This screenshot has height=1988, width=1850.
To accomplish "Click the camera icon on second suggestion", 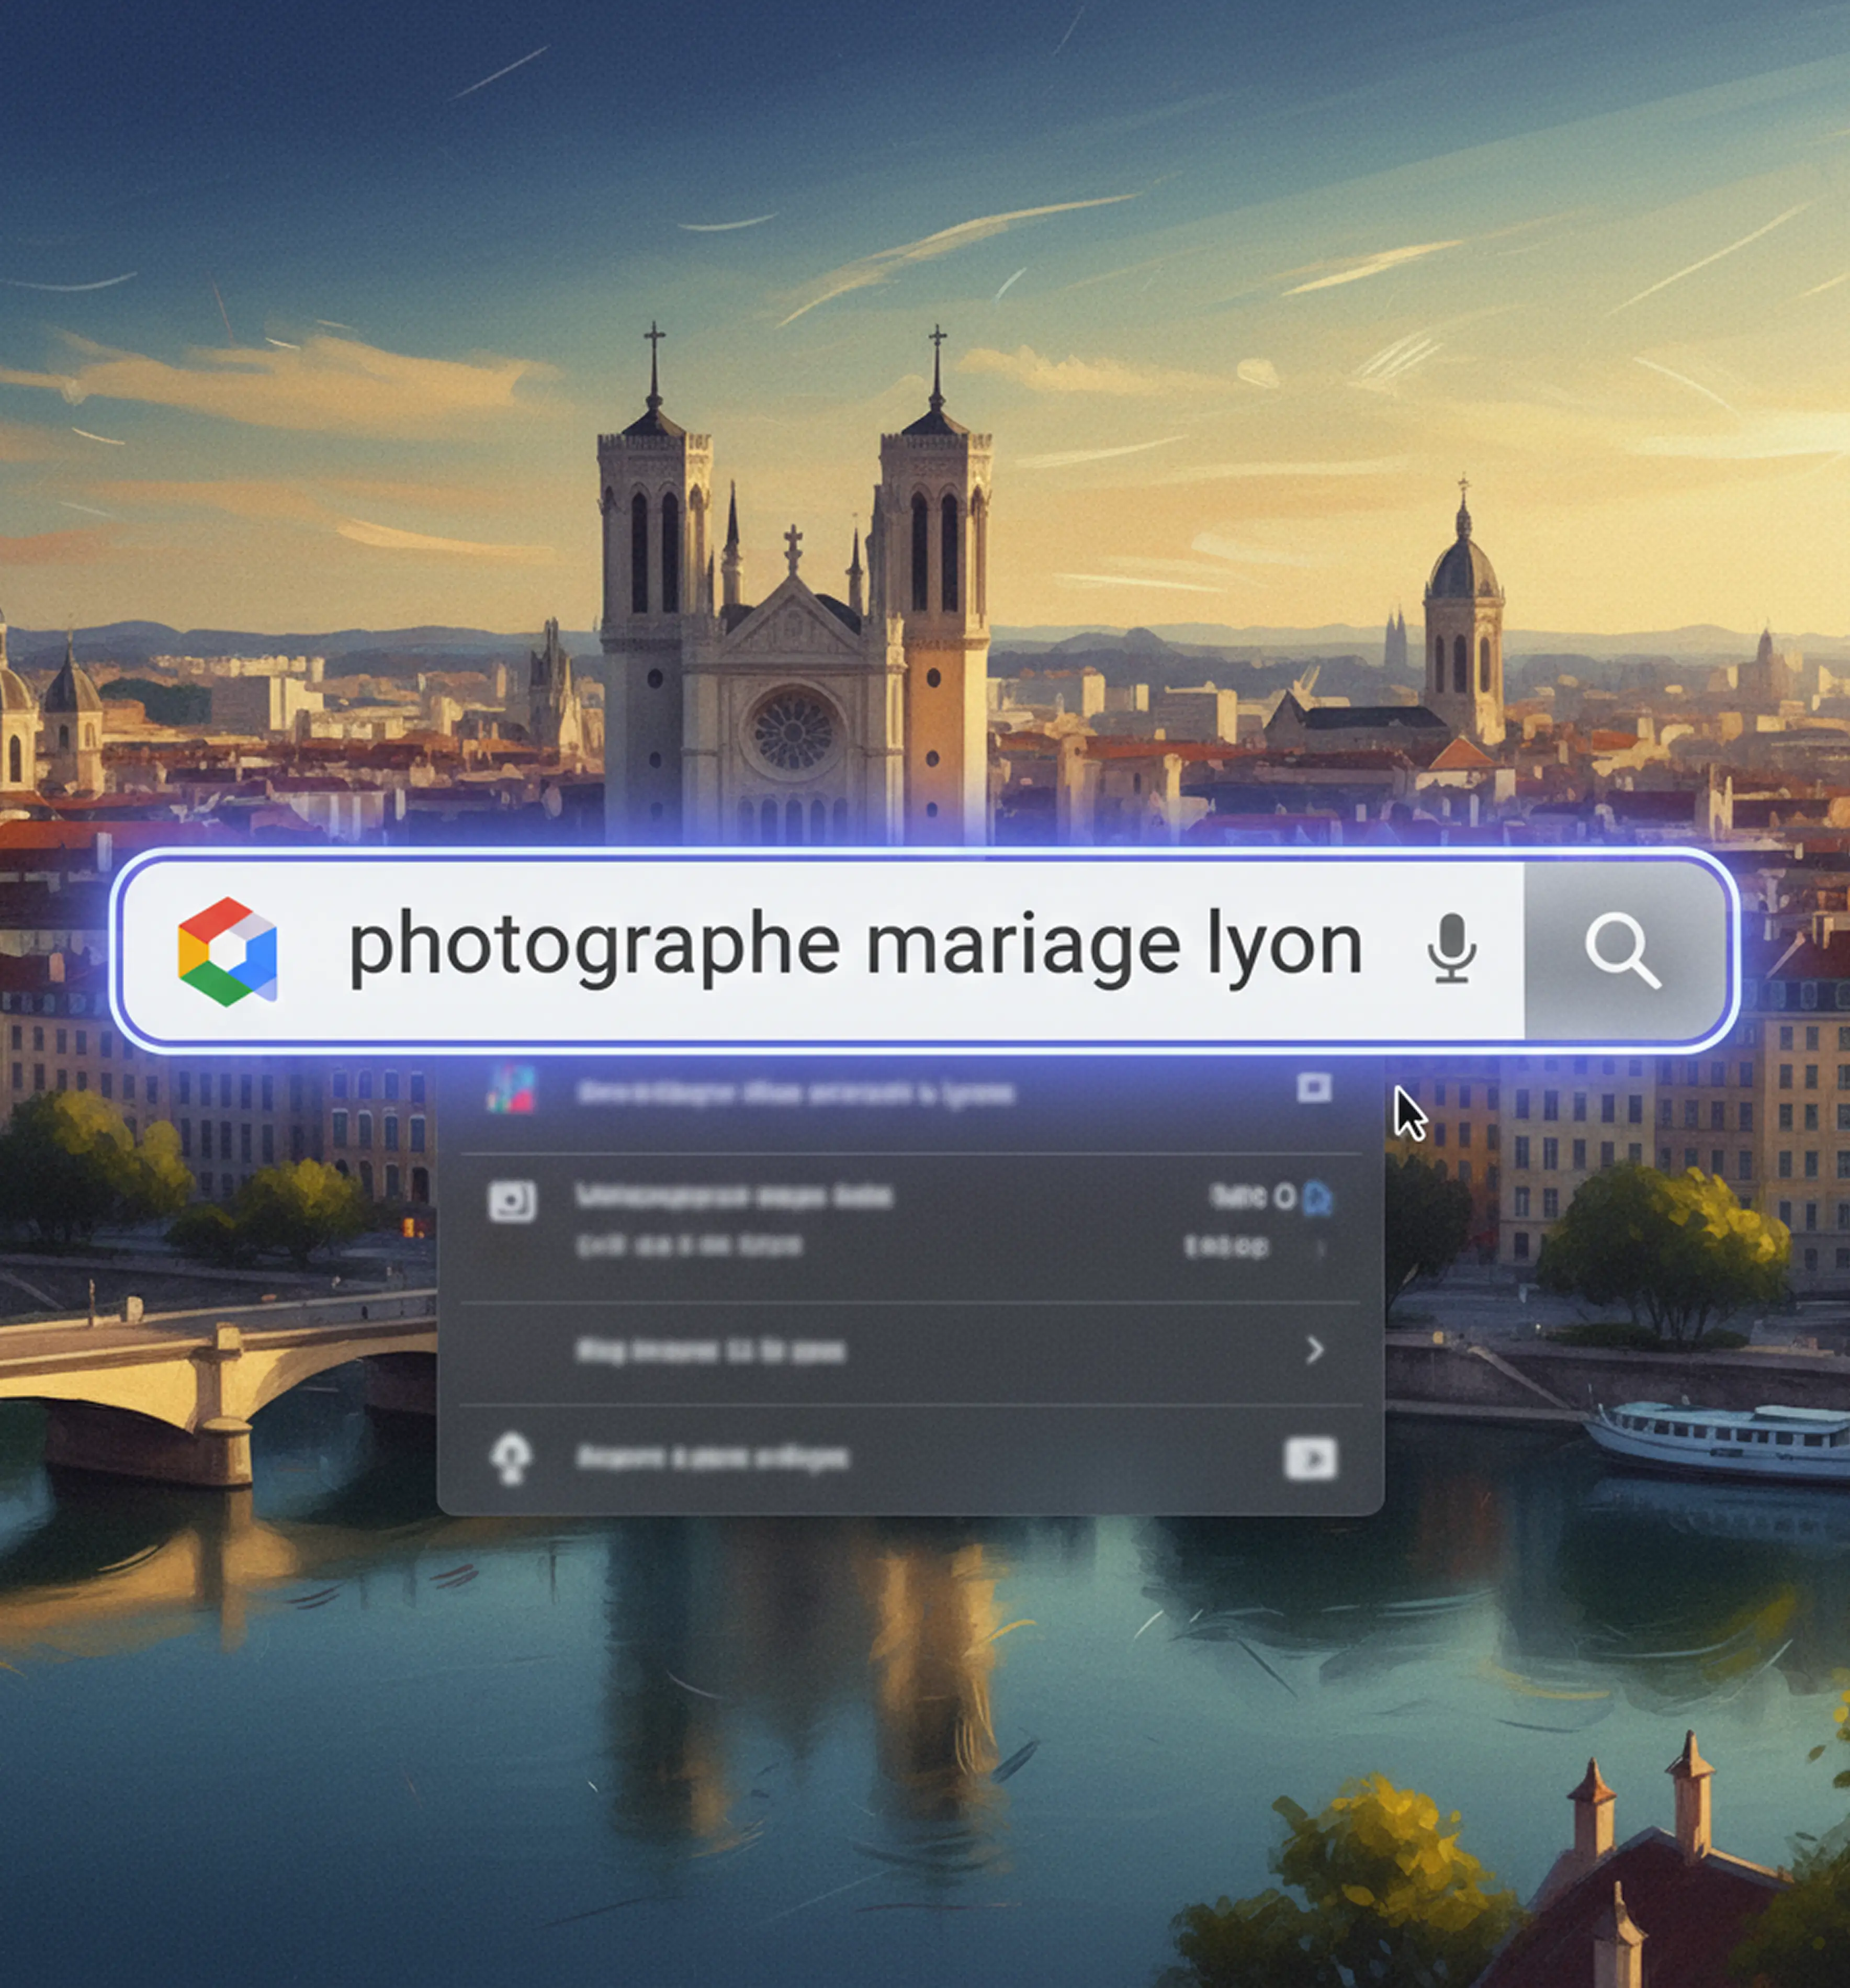I will (x=512, y=1201).
